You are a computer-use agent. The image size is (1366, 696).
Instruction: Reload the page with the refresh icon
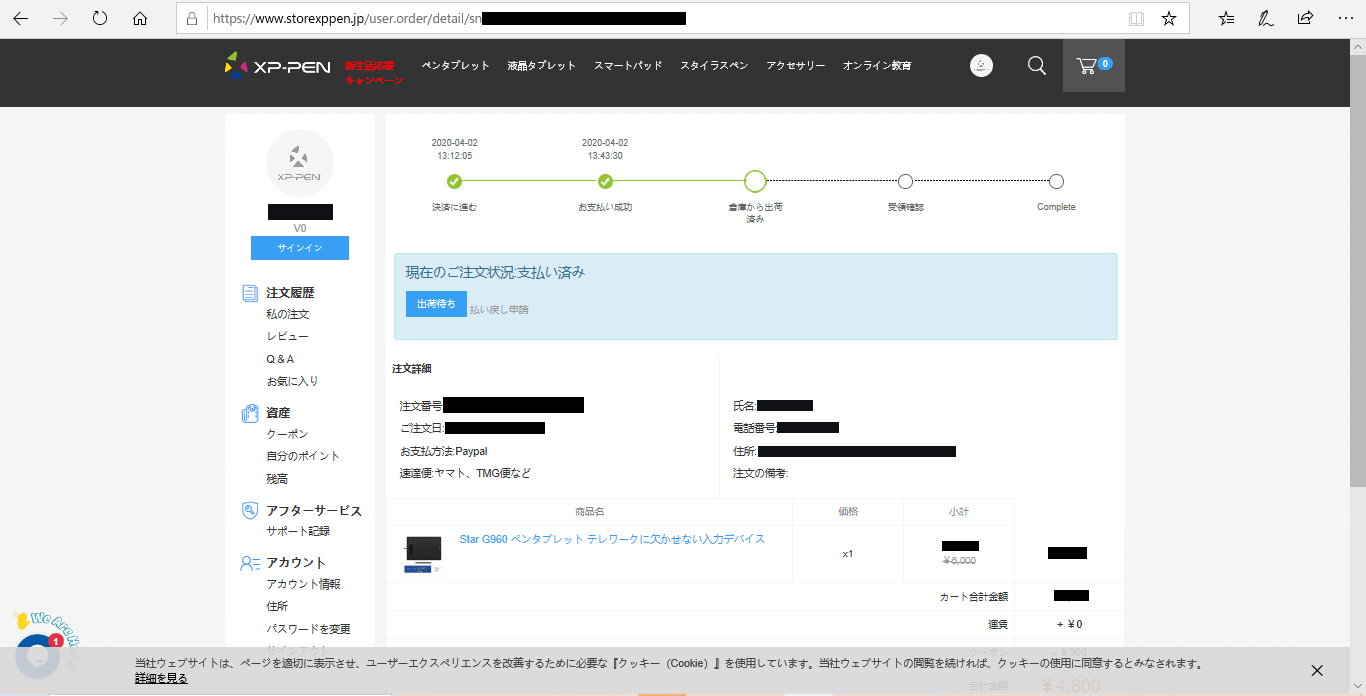click(x=100, y=18)
